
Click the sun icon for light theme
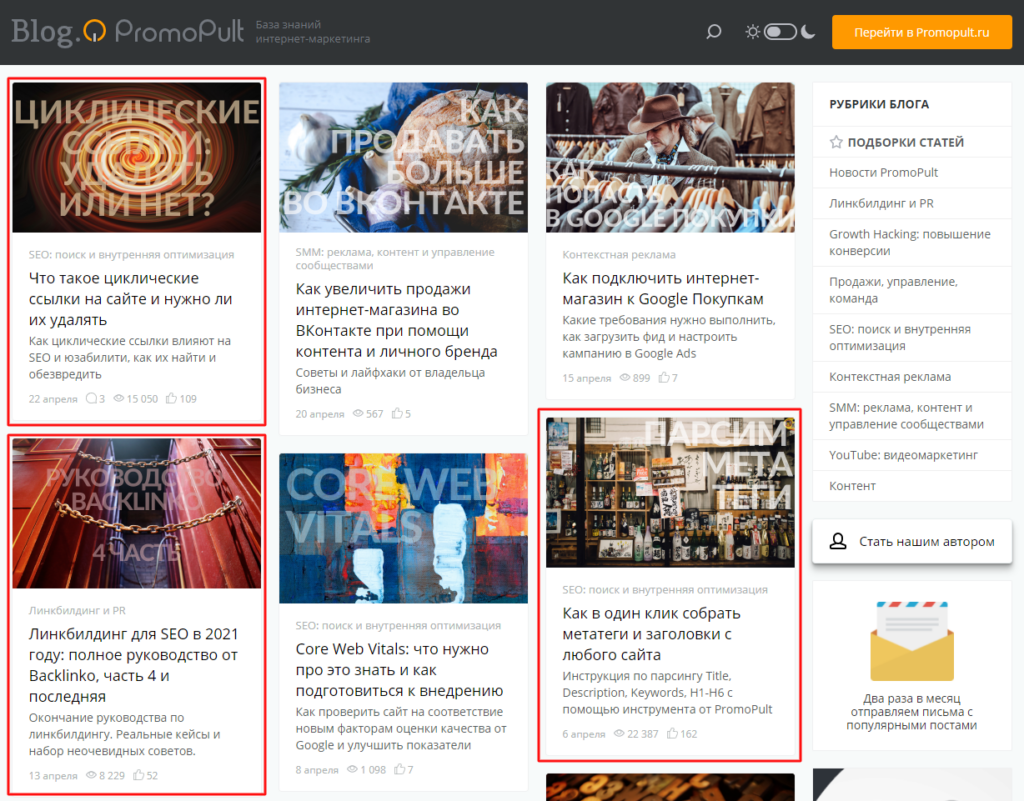[752, 32]
